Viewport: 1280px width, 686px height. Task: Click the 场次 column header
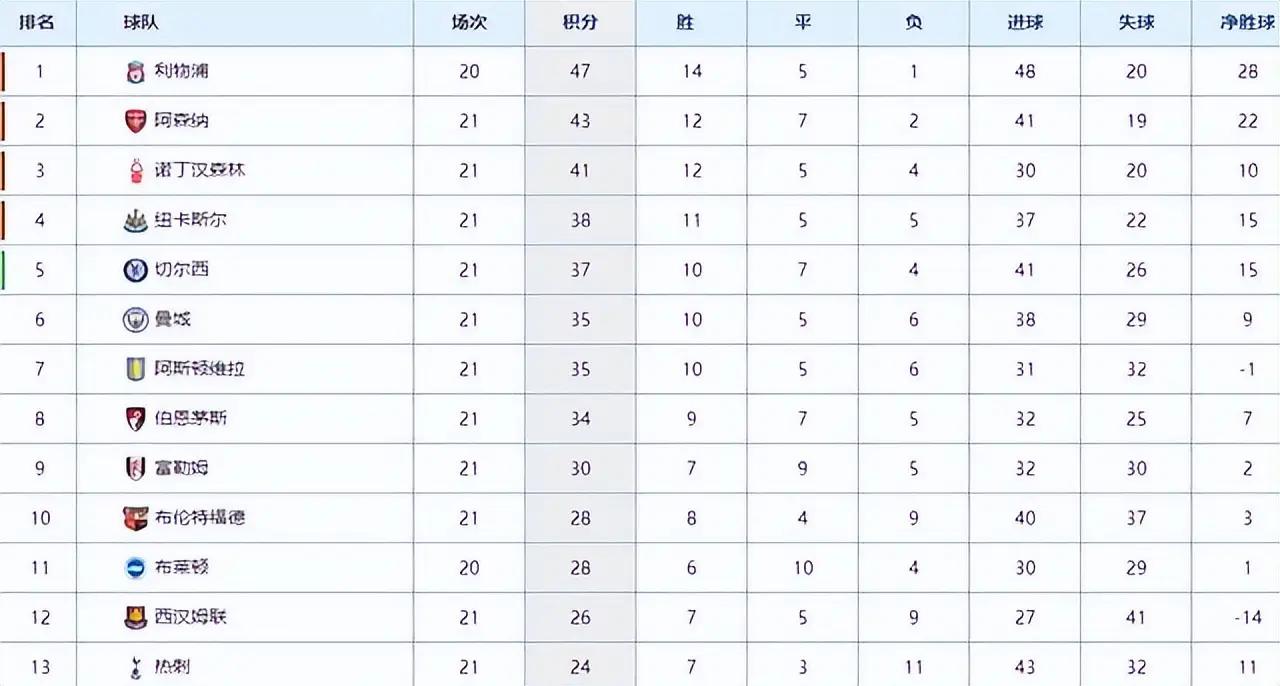[x=469, y=22]
